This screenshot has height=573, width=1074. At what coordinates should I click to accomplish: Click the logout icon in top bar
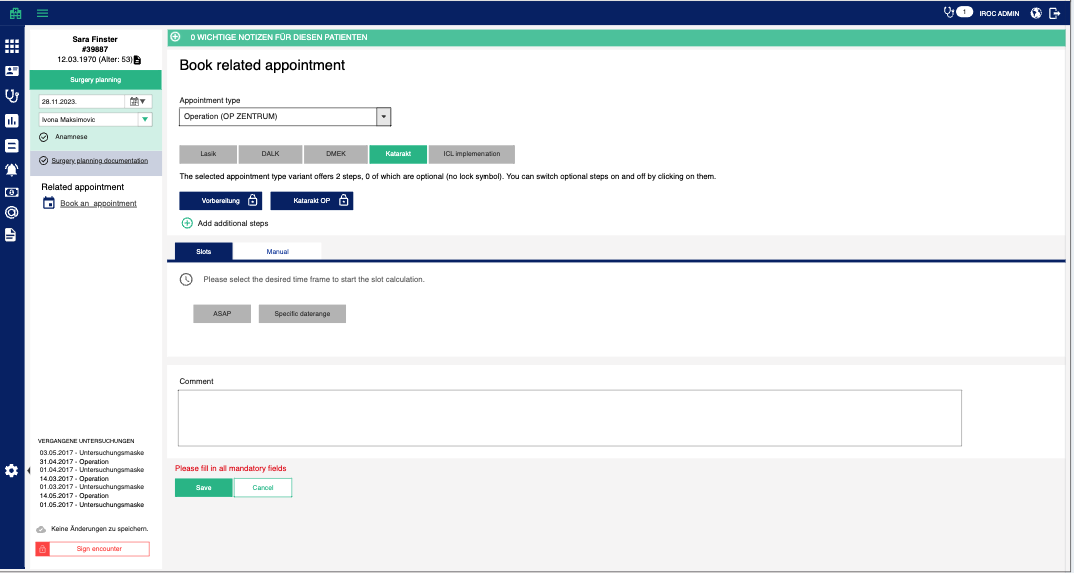[1054, 13]
